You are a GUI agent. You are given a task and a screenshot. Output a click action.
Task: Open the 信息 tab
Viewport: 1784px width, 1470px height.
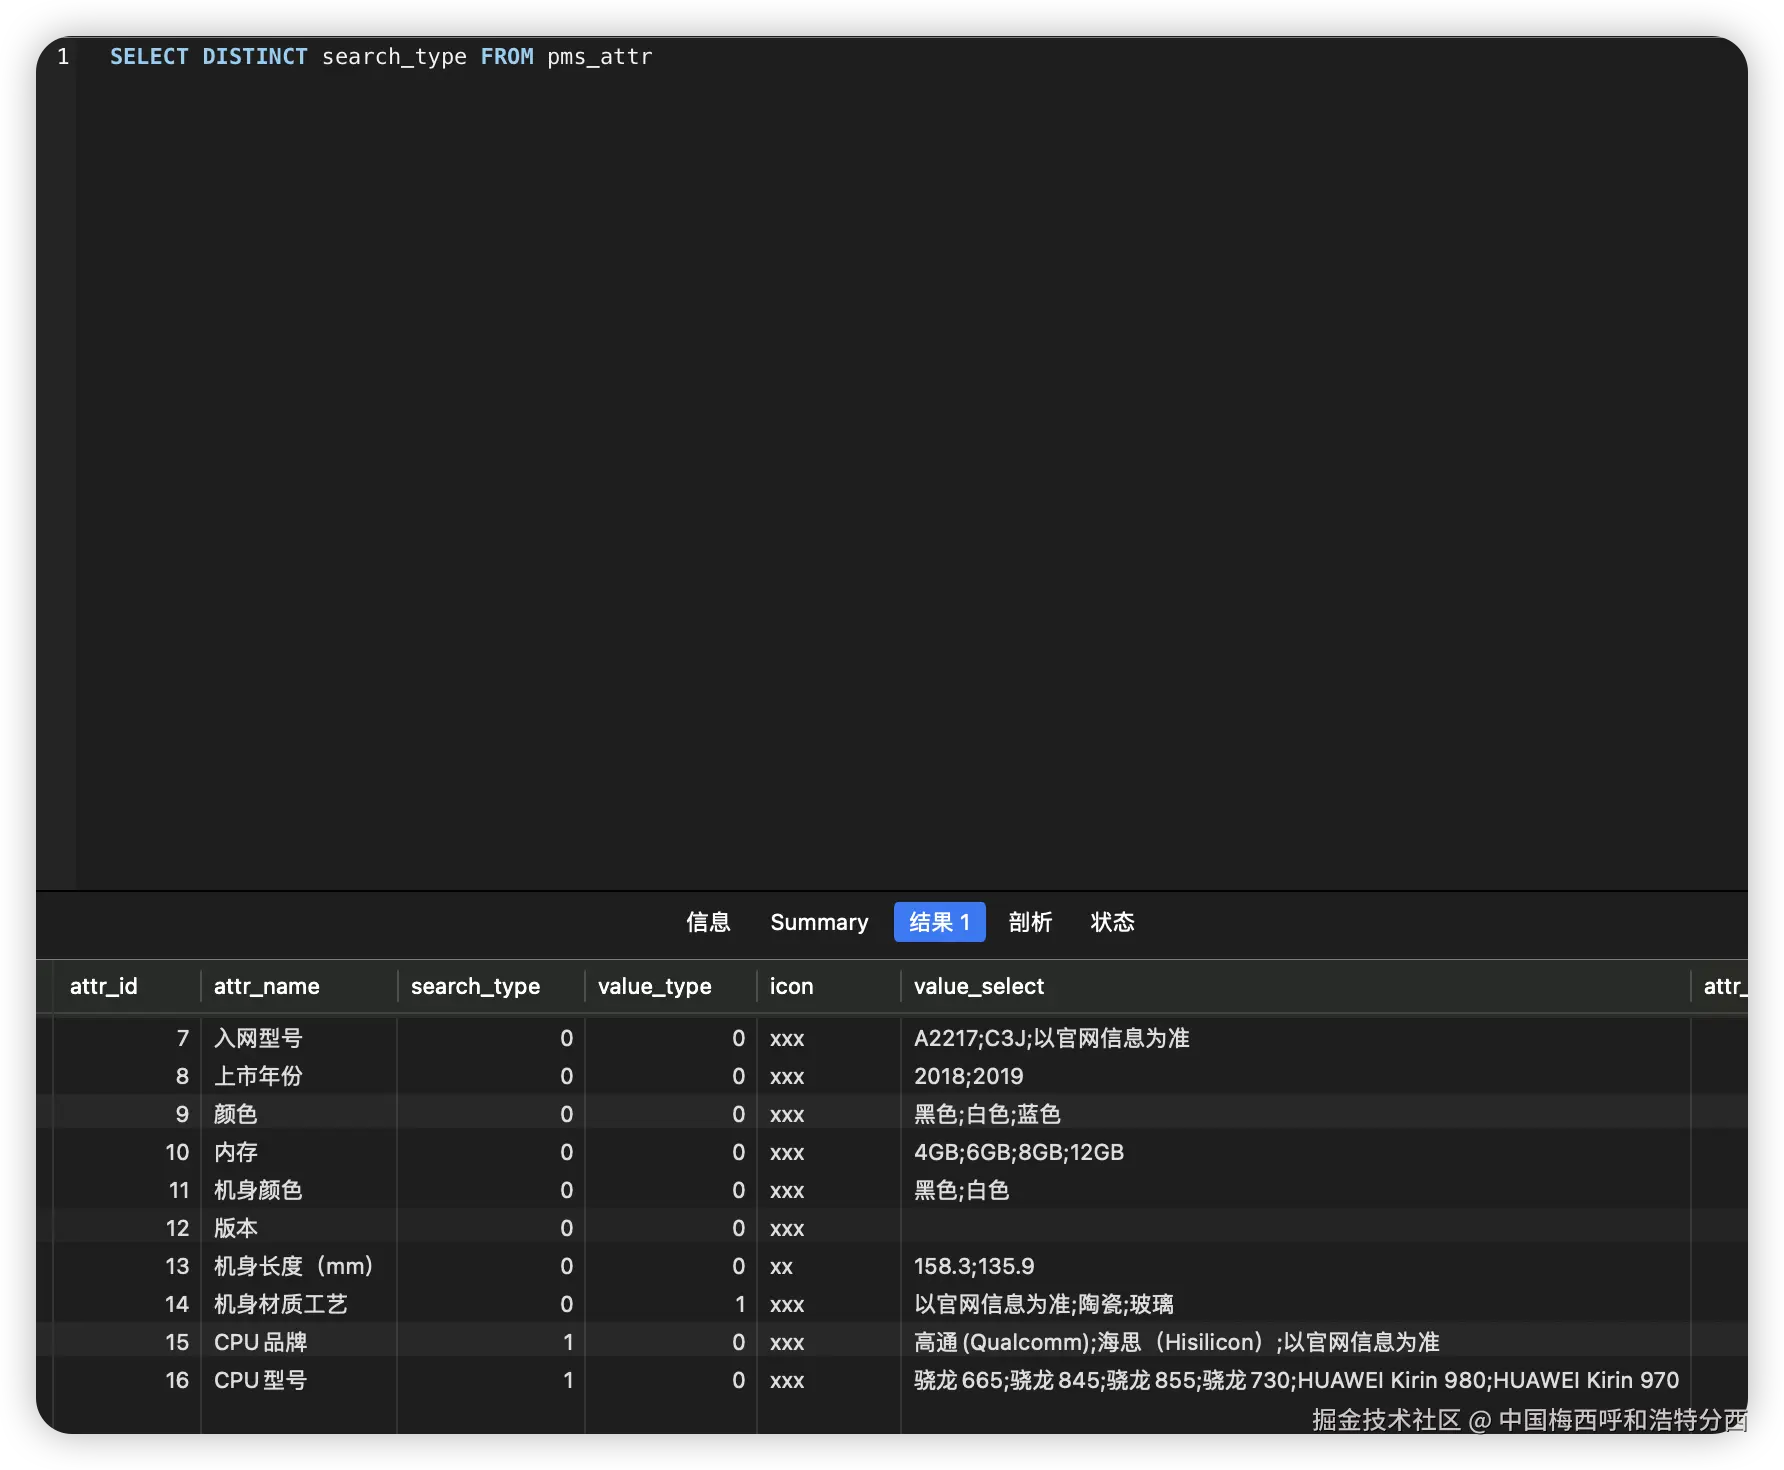pyautogui.click(x=708, y=922)
